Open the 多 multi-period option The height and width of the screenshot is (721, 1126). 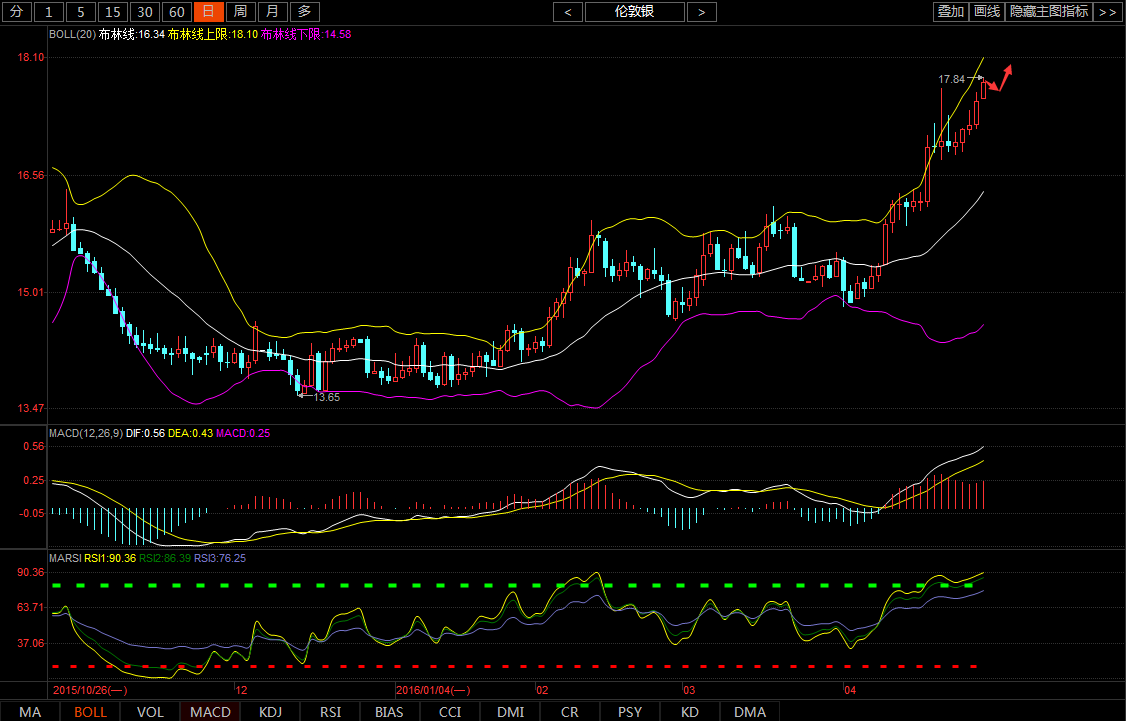305,12
